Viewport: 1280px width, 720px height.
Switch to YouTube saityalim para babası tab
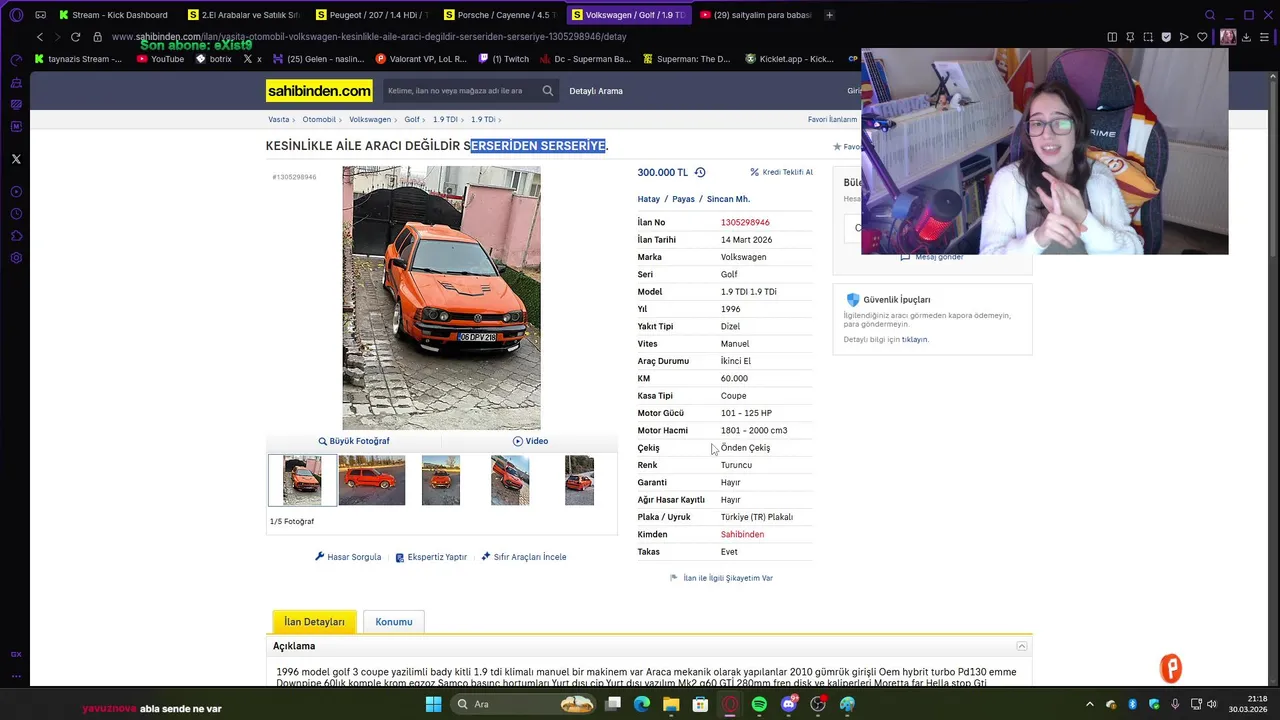click(x=756, y=15)
